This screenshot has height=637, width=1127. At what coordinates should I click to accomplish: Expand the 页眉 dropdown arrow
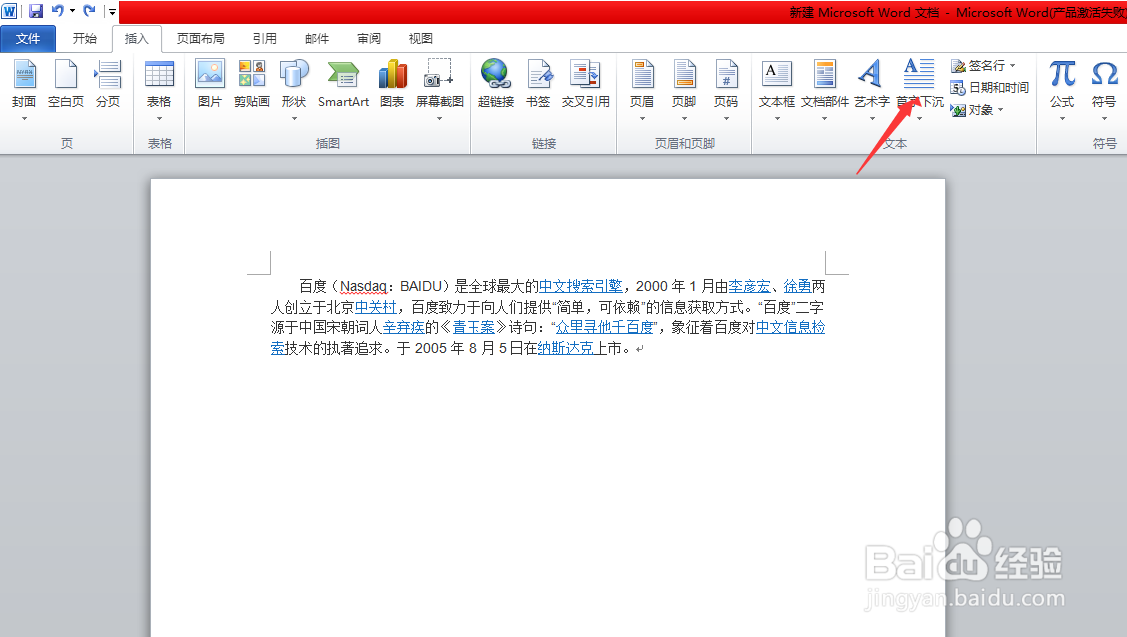(x=642, y=119)
